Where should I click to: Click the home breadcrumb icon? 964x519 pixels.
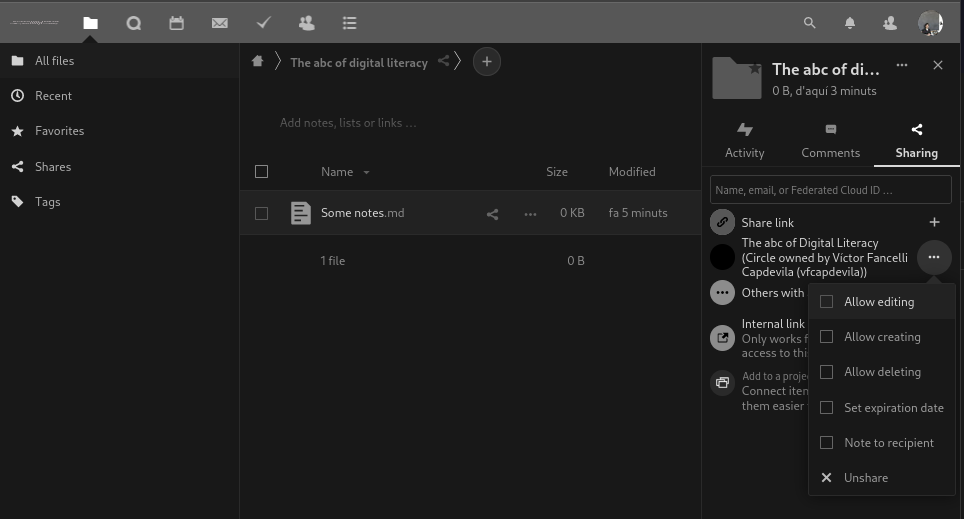click(258, 62)
